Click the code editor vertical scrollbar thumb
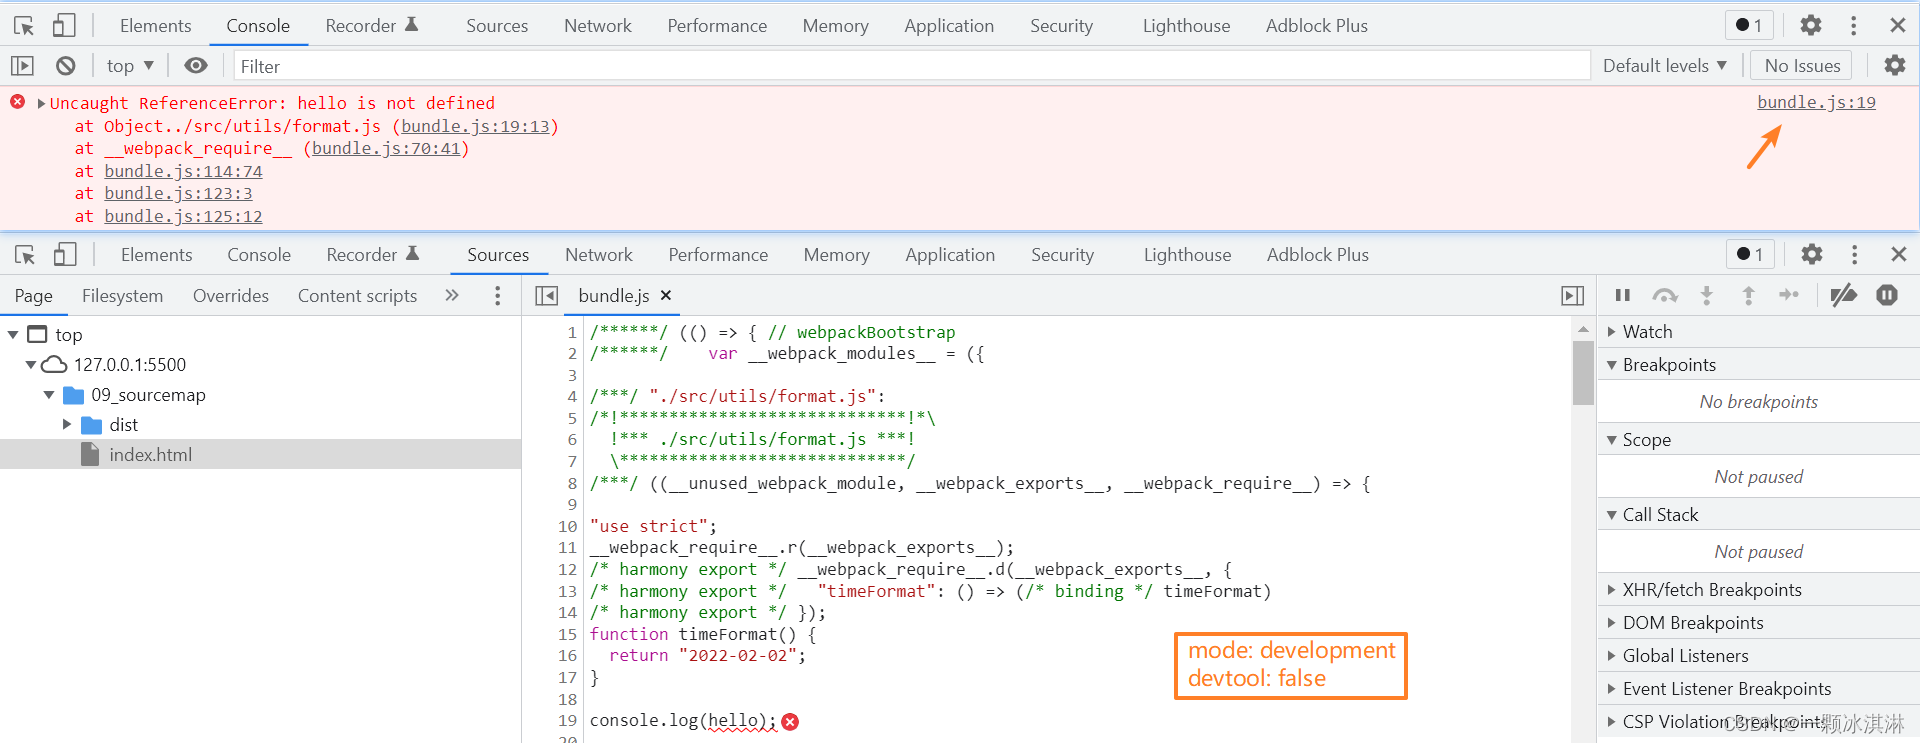The height and width of the screenshot is (743, 1920). [x=1583, y=372]
